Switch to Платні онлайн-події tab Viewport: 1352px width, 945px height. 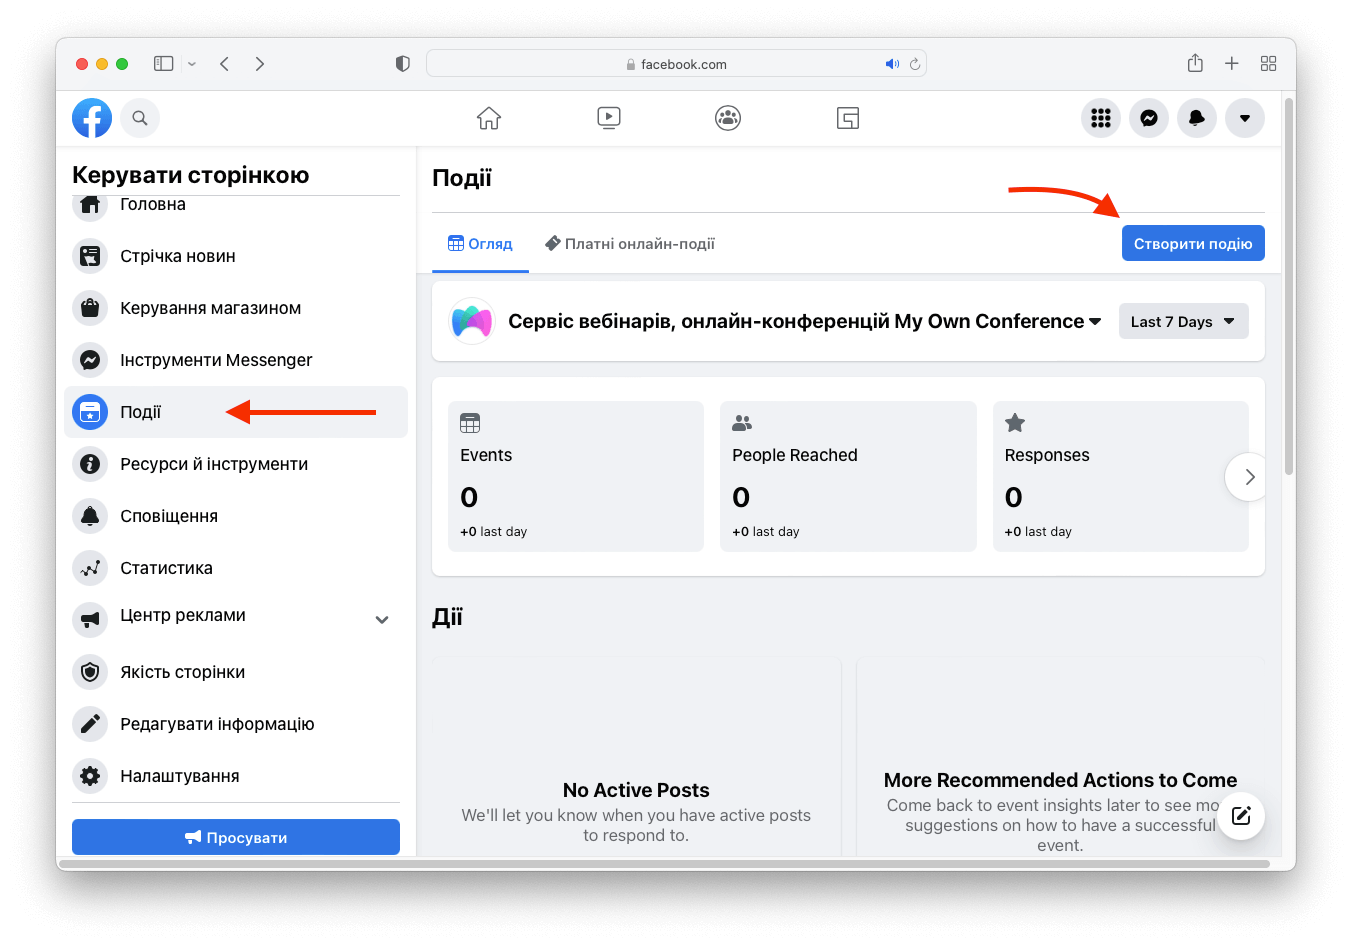(x=630, y=244)
